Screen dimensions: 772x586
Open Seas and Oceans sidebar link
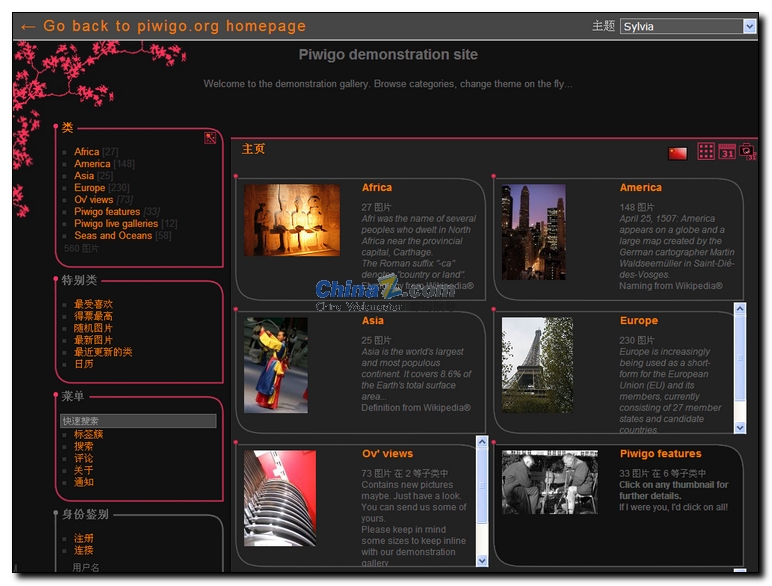tap(113, 235)
